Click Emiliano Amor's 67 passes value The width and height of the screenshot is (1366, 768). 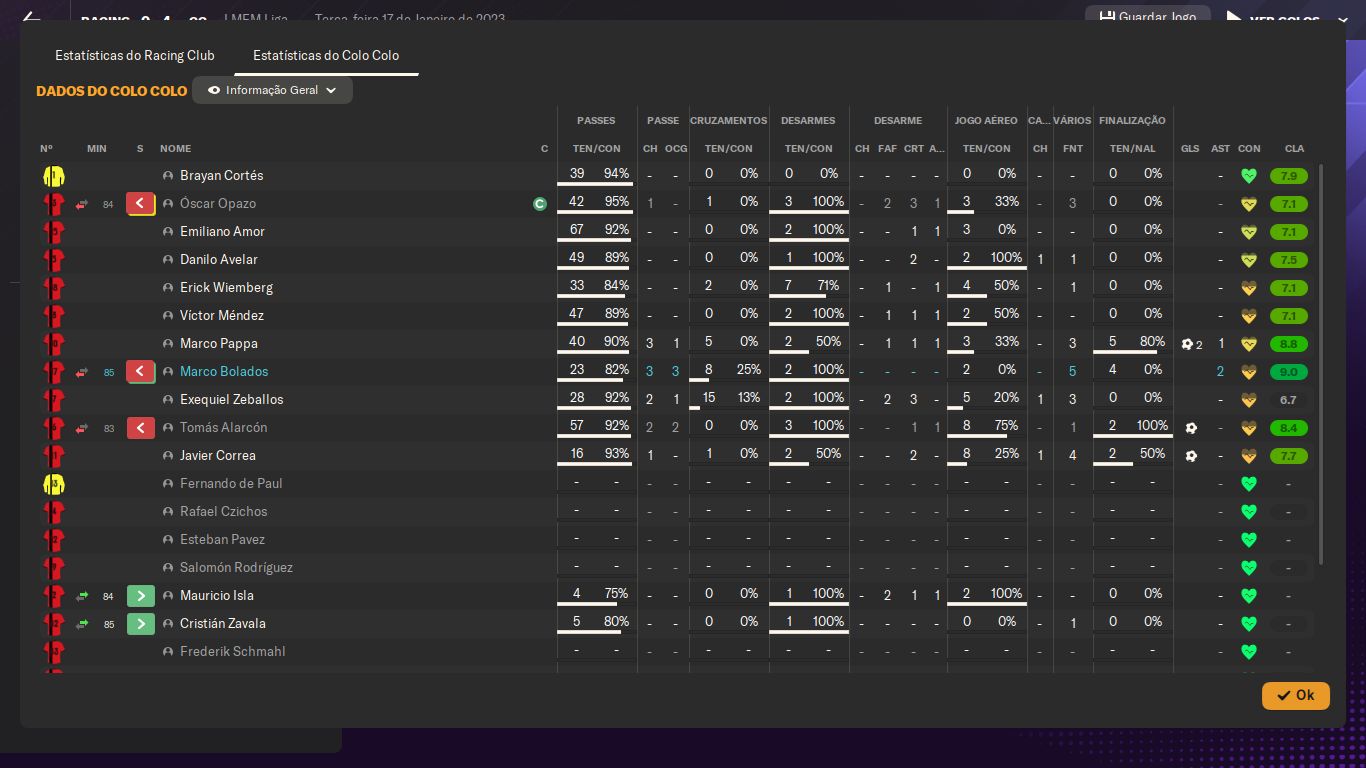[x=577, y=231]
